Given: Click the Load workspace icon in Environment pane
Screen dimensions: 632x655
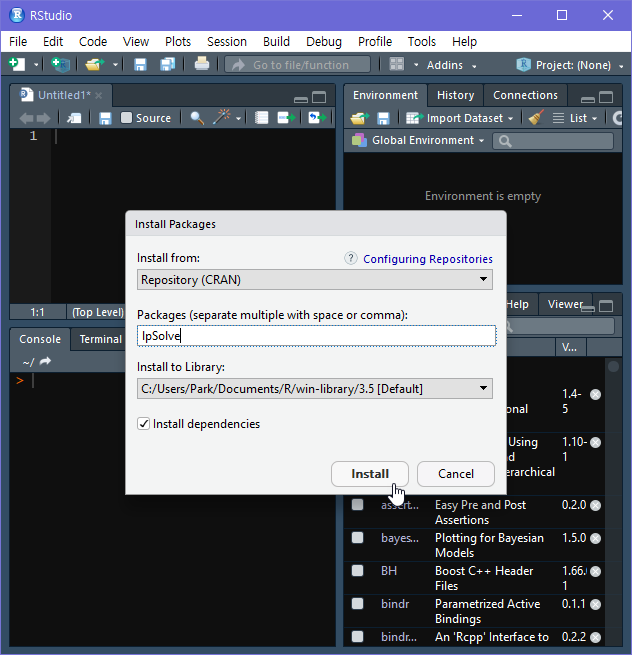Looking at the screenshot, I should click(360, 118).
